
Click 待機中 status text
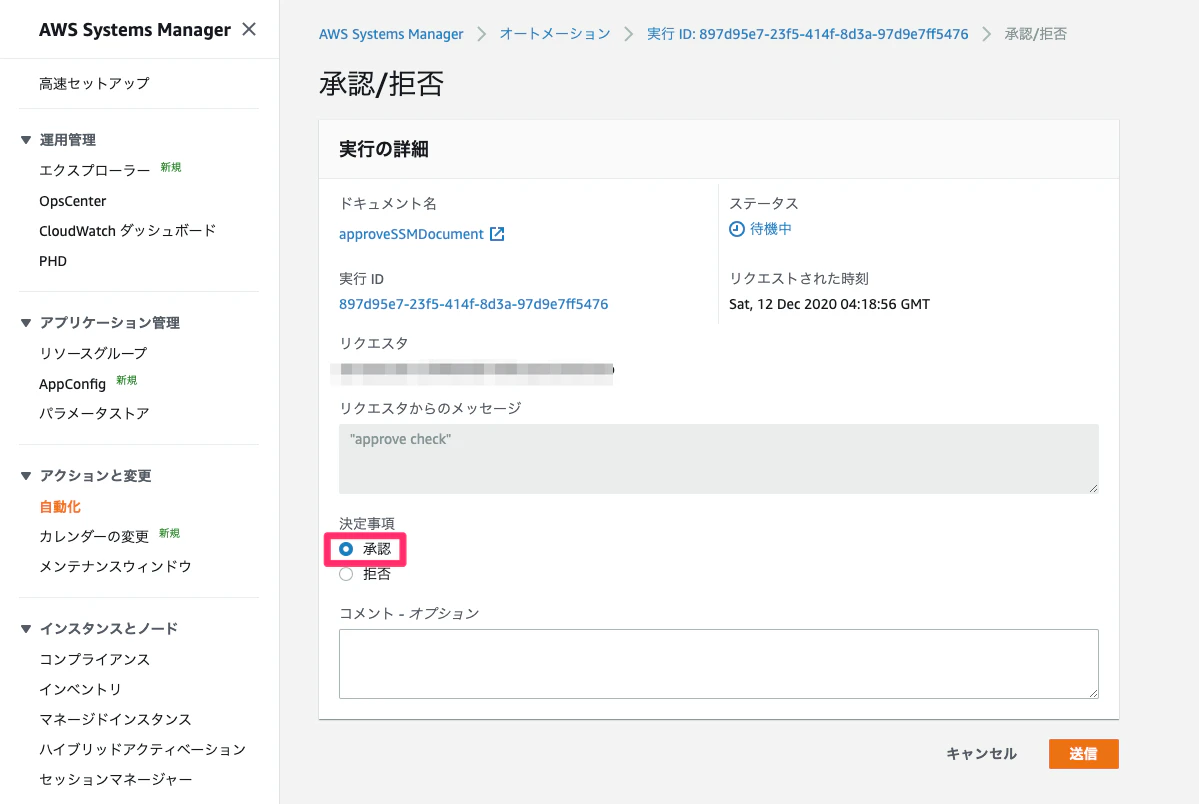tap(771, 229)
